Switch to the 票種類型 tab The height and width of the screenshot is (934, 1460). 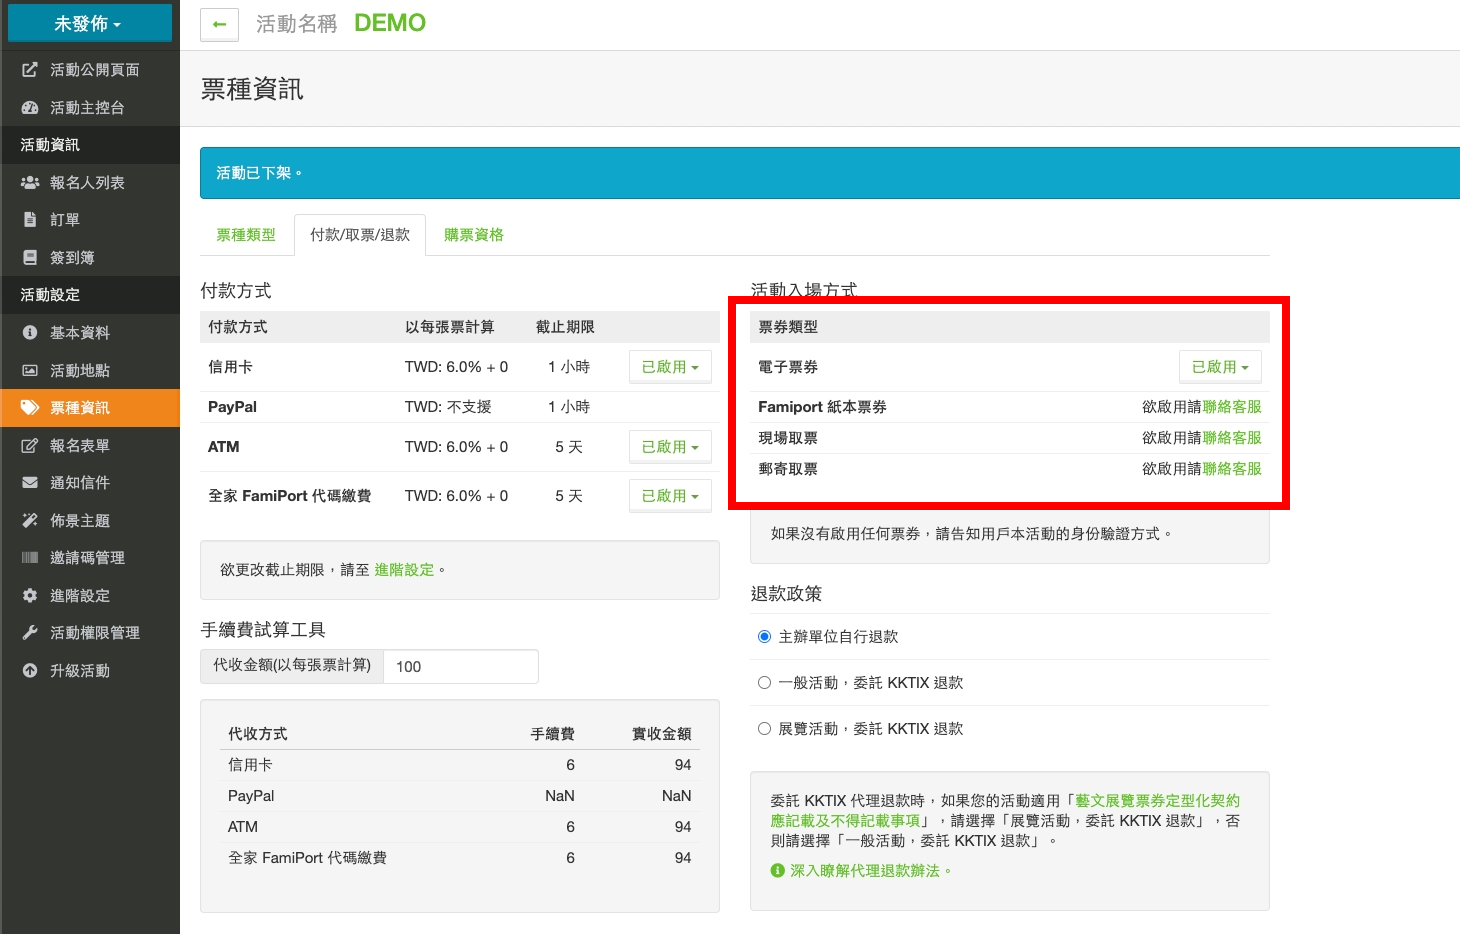click(246, 235)
